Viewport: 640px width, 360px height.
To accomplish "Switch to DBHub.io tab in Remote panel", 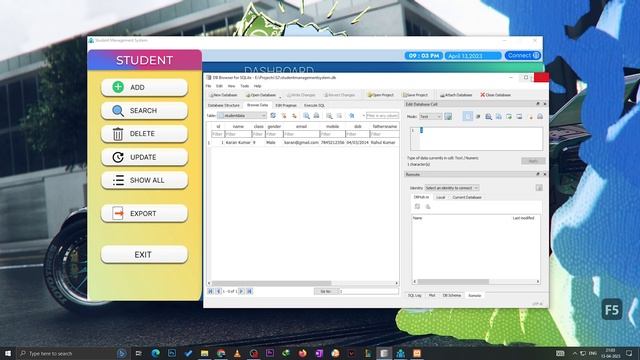I will click(x=421, y=197).
